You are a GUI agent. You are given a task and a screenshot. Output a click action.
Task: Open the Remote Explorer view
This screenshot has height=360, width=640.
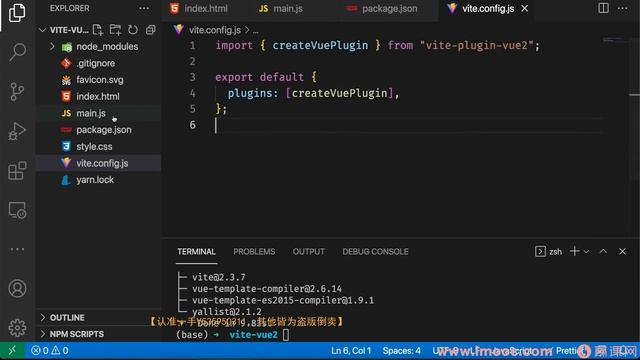[x=17, y=210]
